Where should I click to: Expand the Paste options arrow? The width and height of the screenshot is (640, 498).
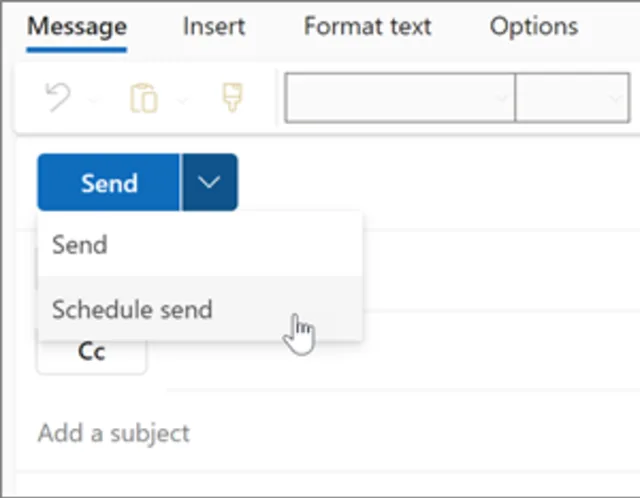[182, 100]
